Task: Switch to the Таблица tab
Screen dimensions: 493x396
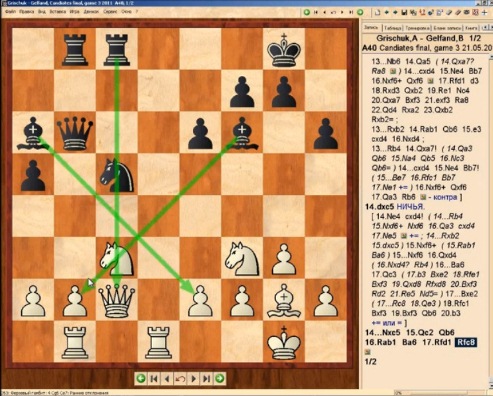Action: click(x=393, y=28)
